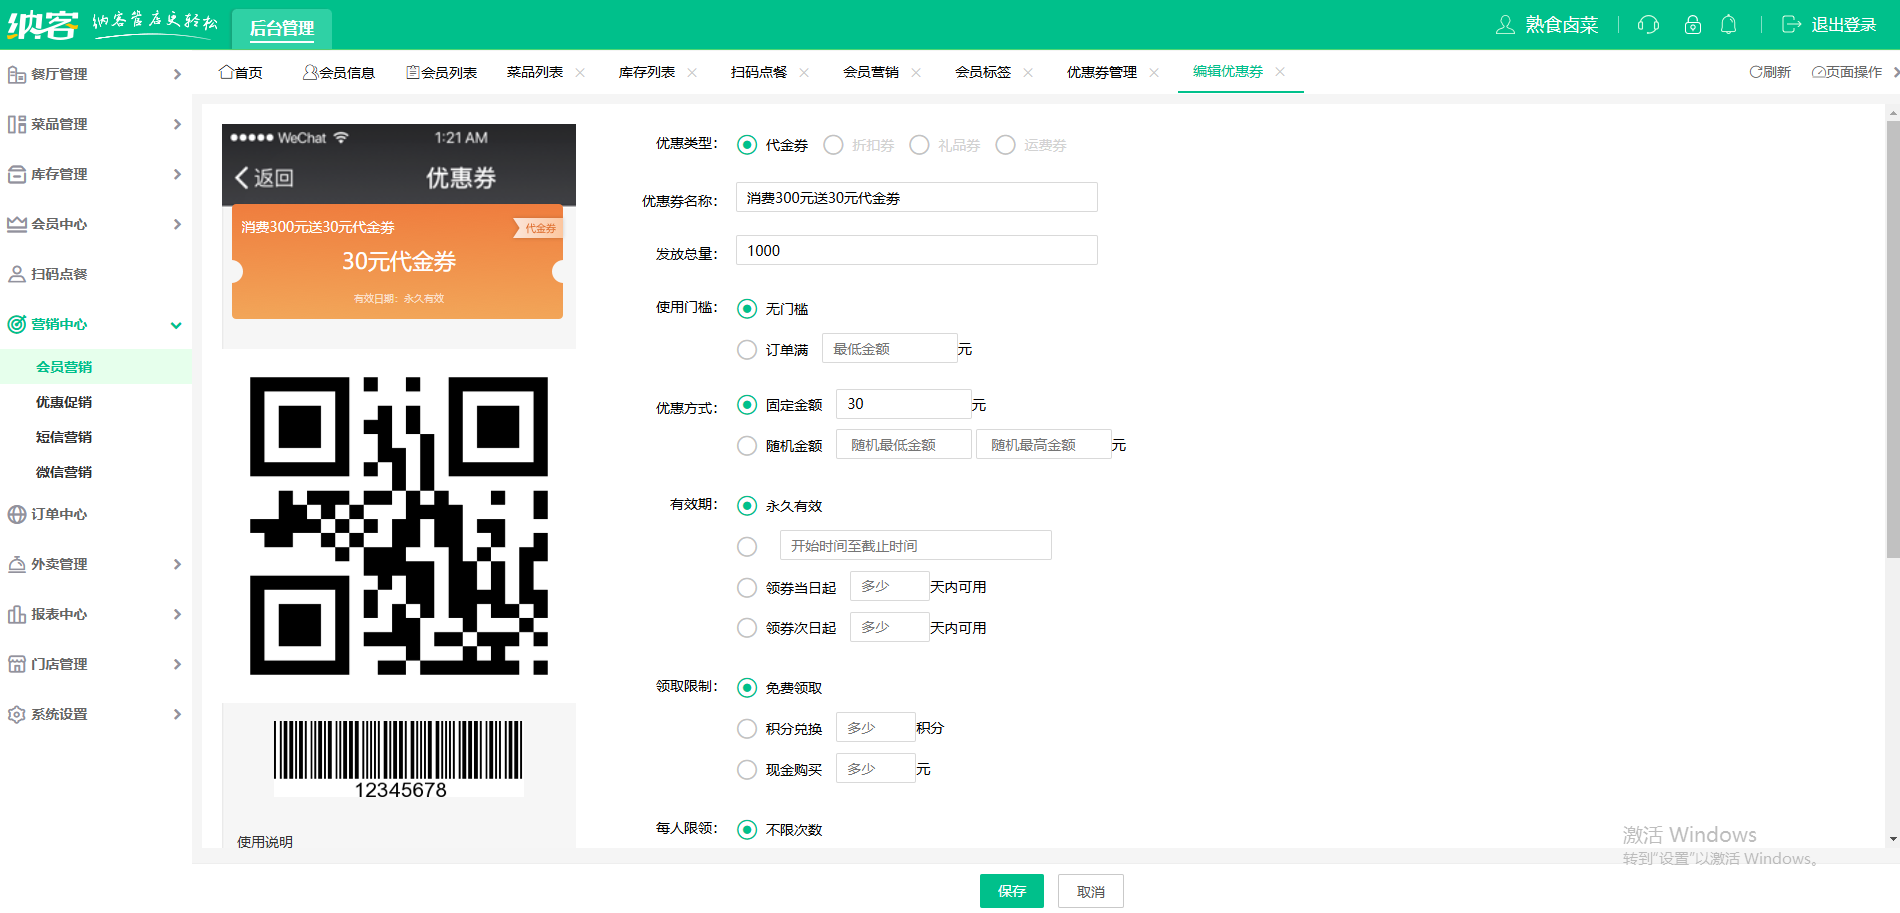Switch to the 会员列表 tab
1900x913 pixels.
pyautogui.click(x=441, y=72)
